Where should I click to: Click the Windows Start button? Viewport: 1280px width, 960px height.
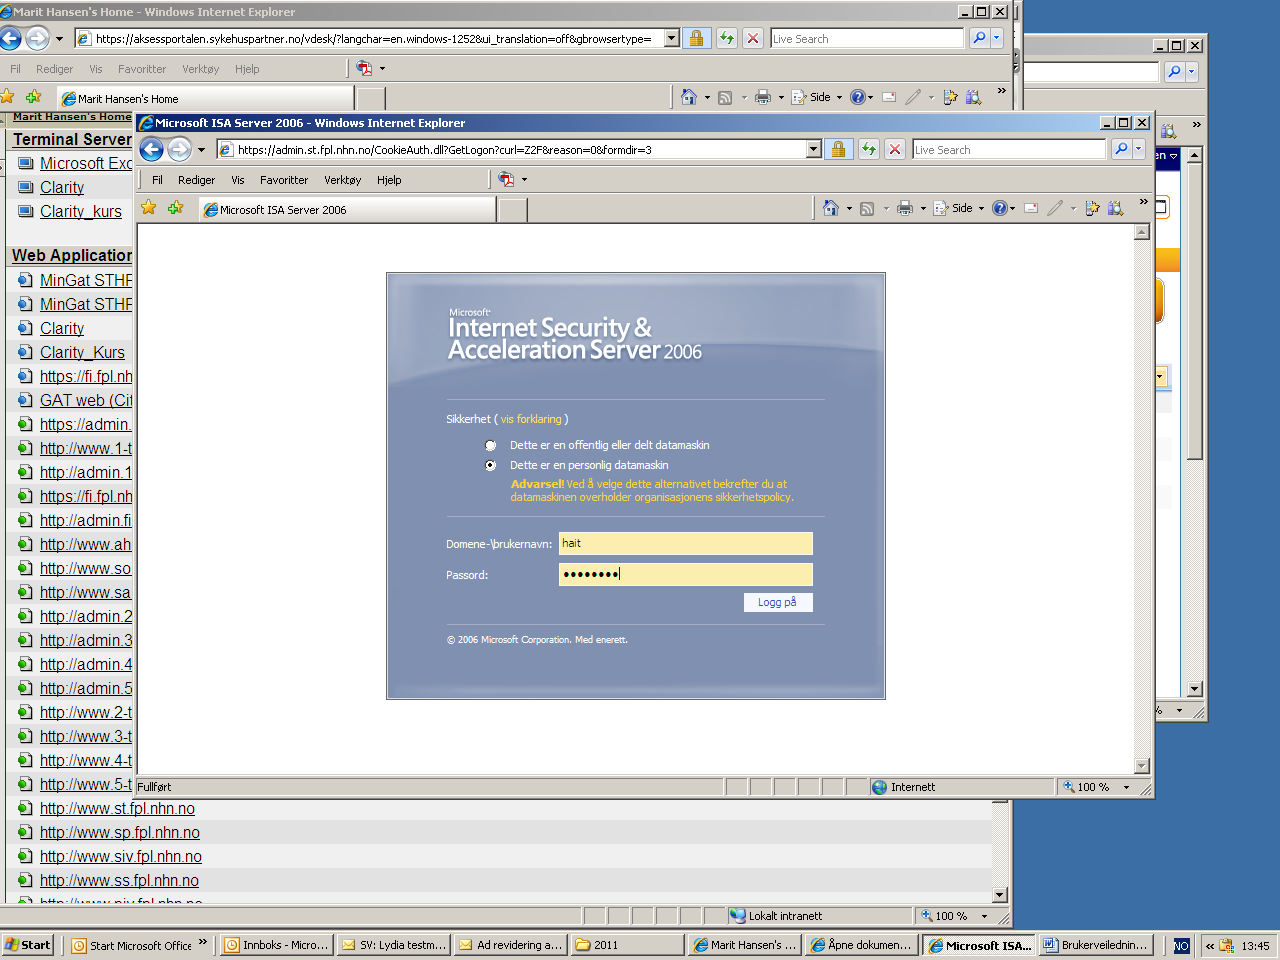tap(28, 945)
